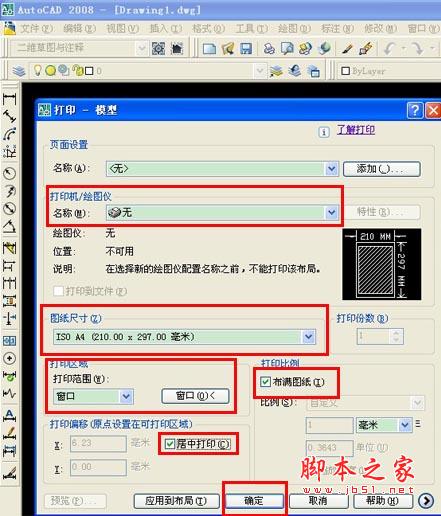Click the Y offset input field
The width and height of the screenshot is (441, 516).
pyautogui.click(x=98, y=467)
